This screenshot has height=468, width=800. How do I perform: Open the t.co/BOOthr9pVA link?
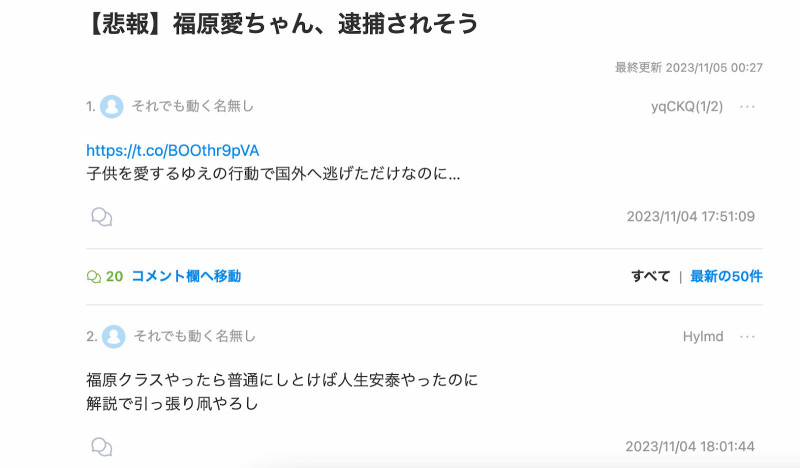tap(172, 151)
